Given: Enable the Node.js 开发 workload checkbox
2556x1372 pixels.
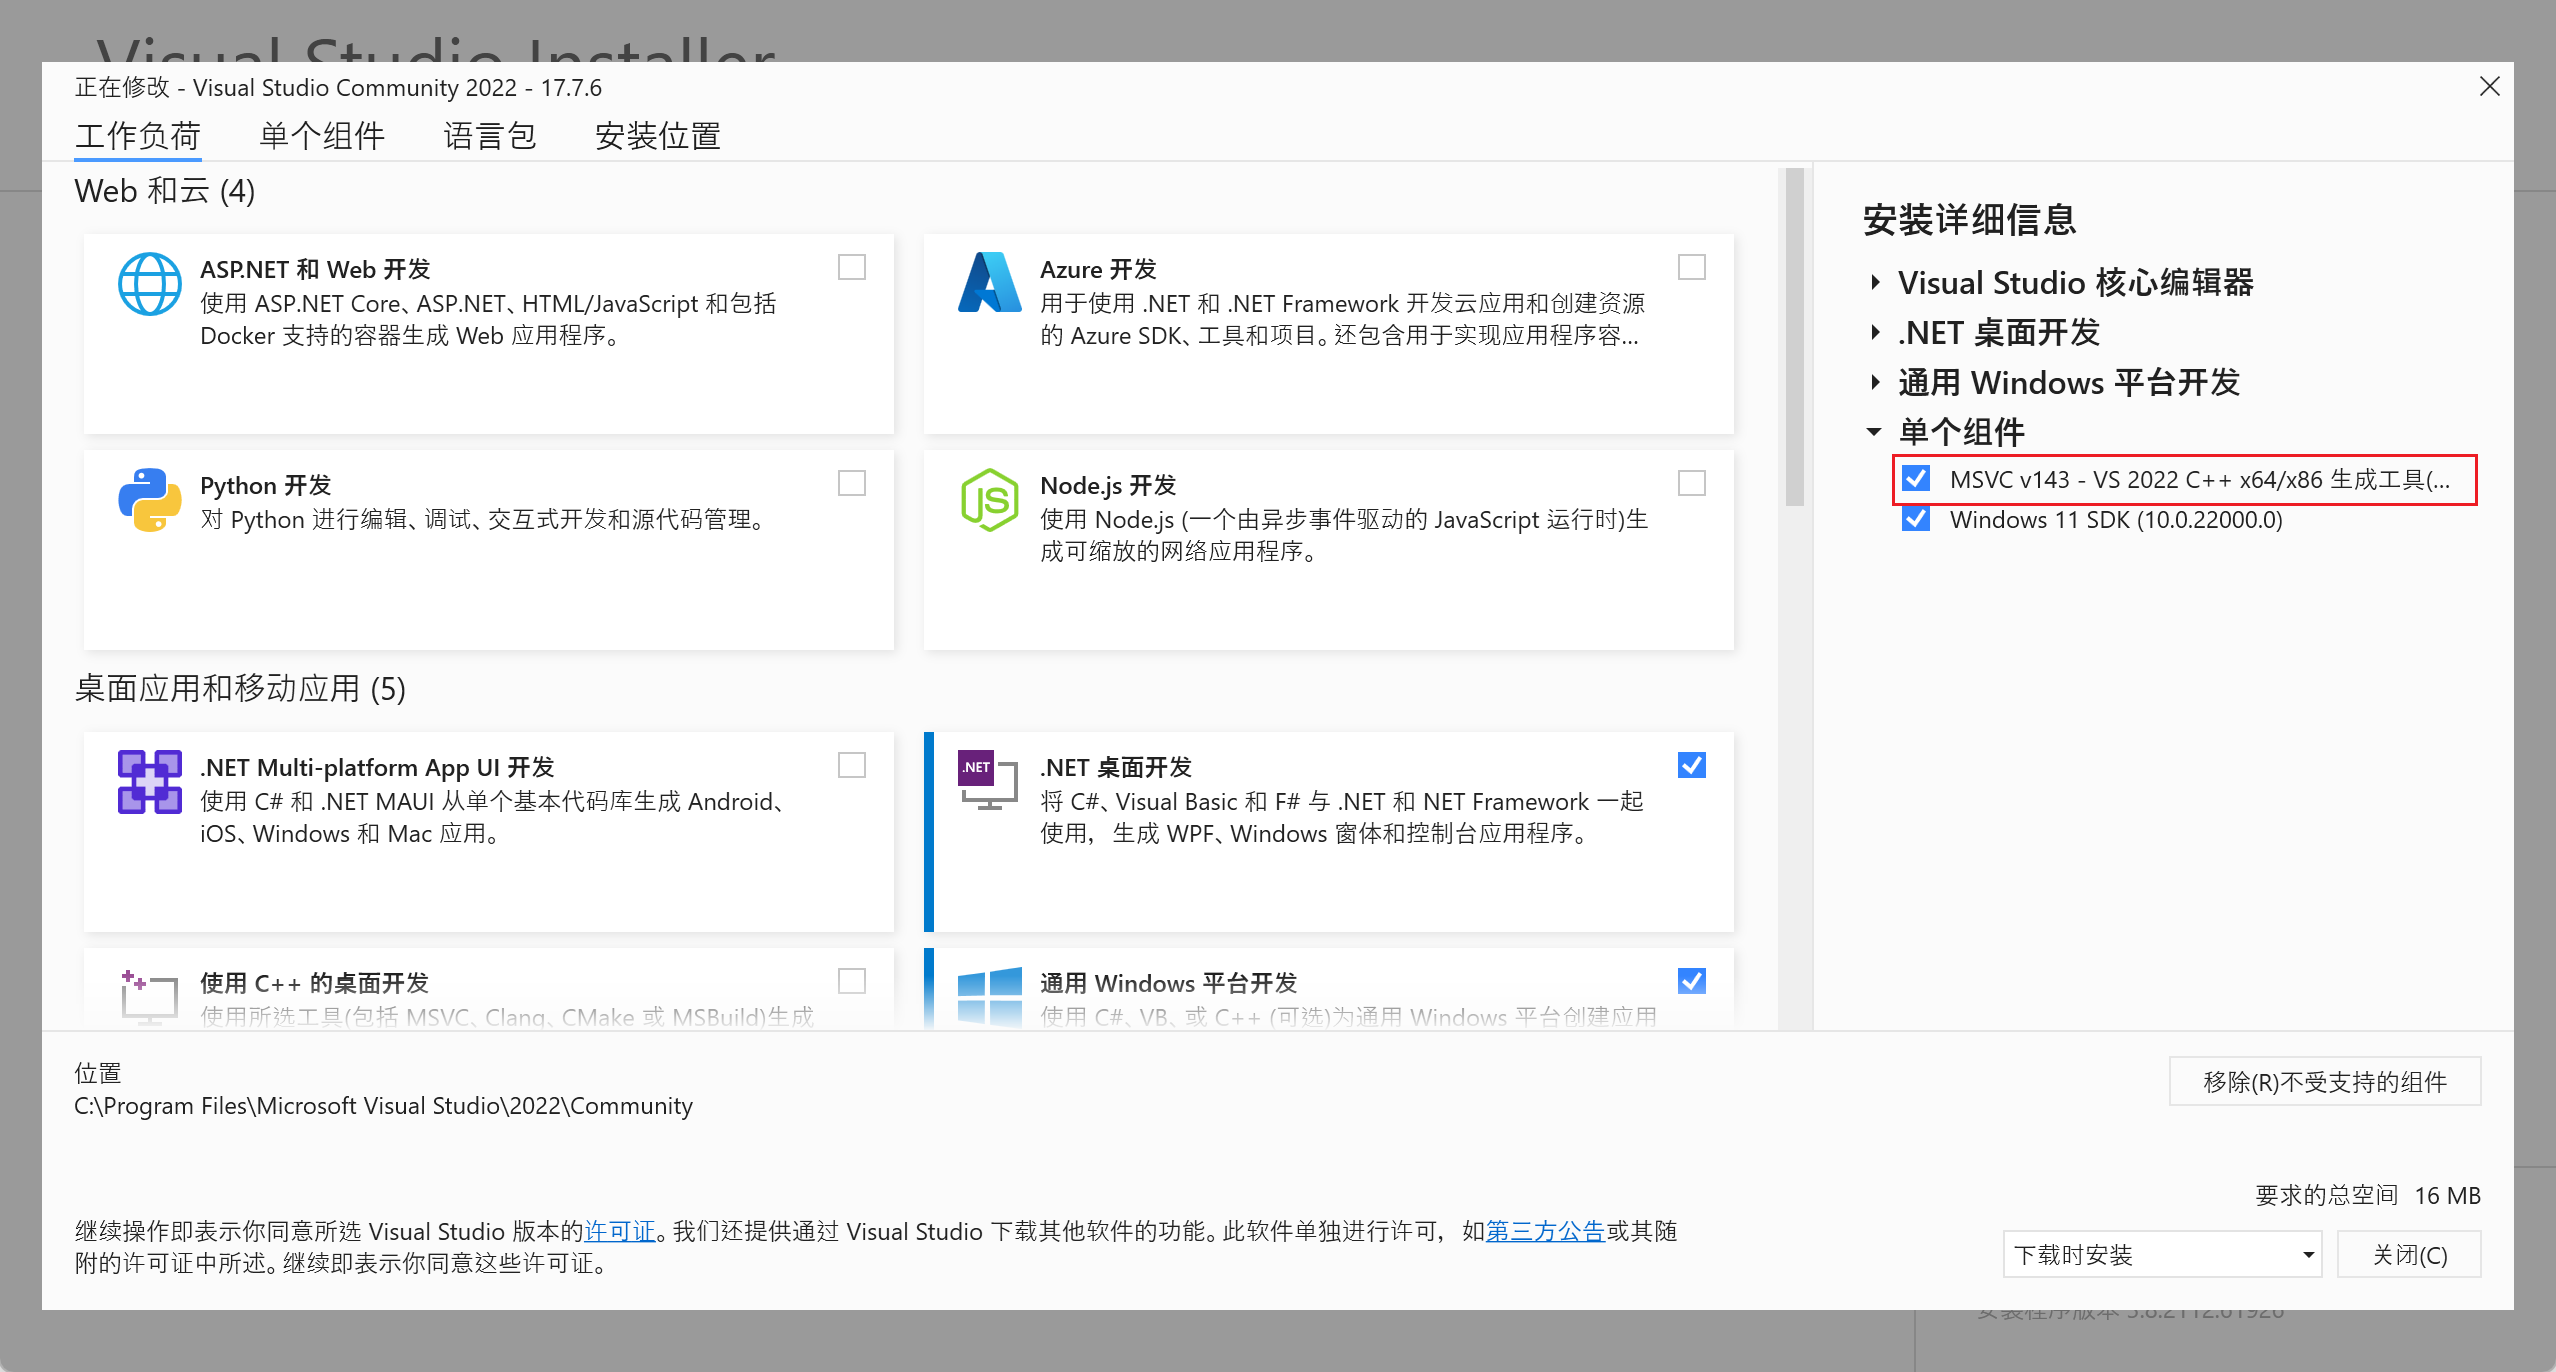Looking at the screenshot, I should [1692, 483].
